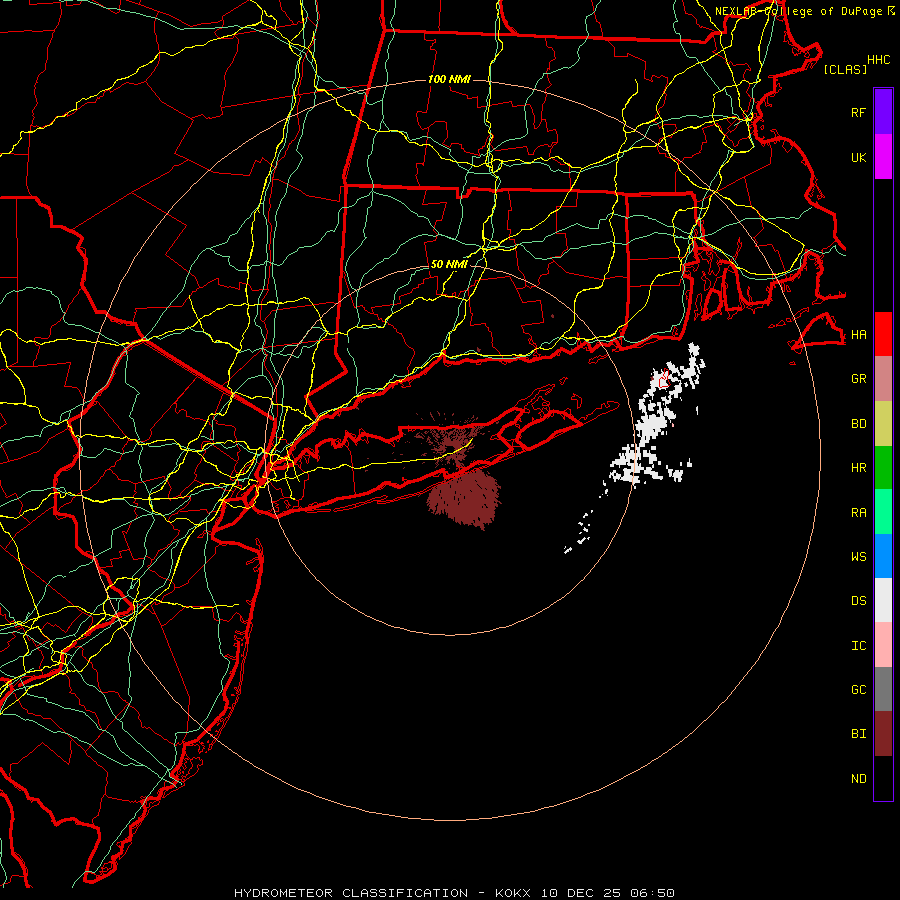Click the Hydrometeor Classification KOKX title caption
The height and width of the screenshot is (900, 900).
(454, 893)
